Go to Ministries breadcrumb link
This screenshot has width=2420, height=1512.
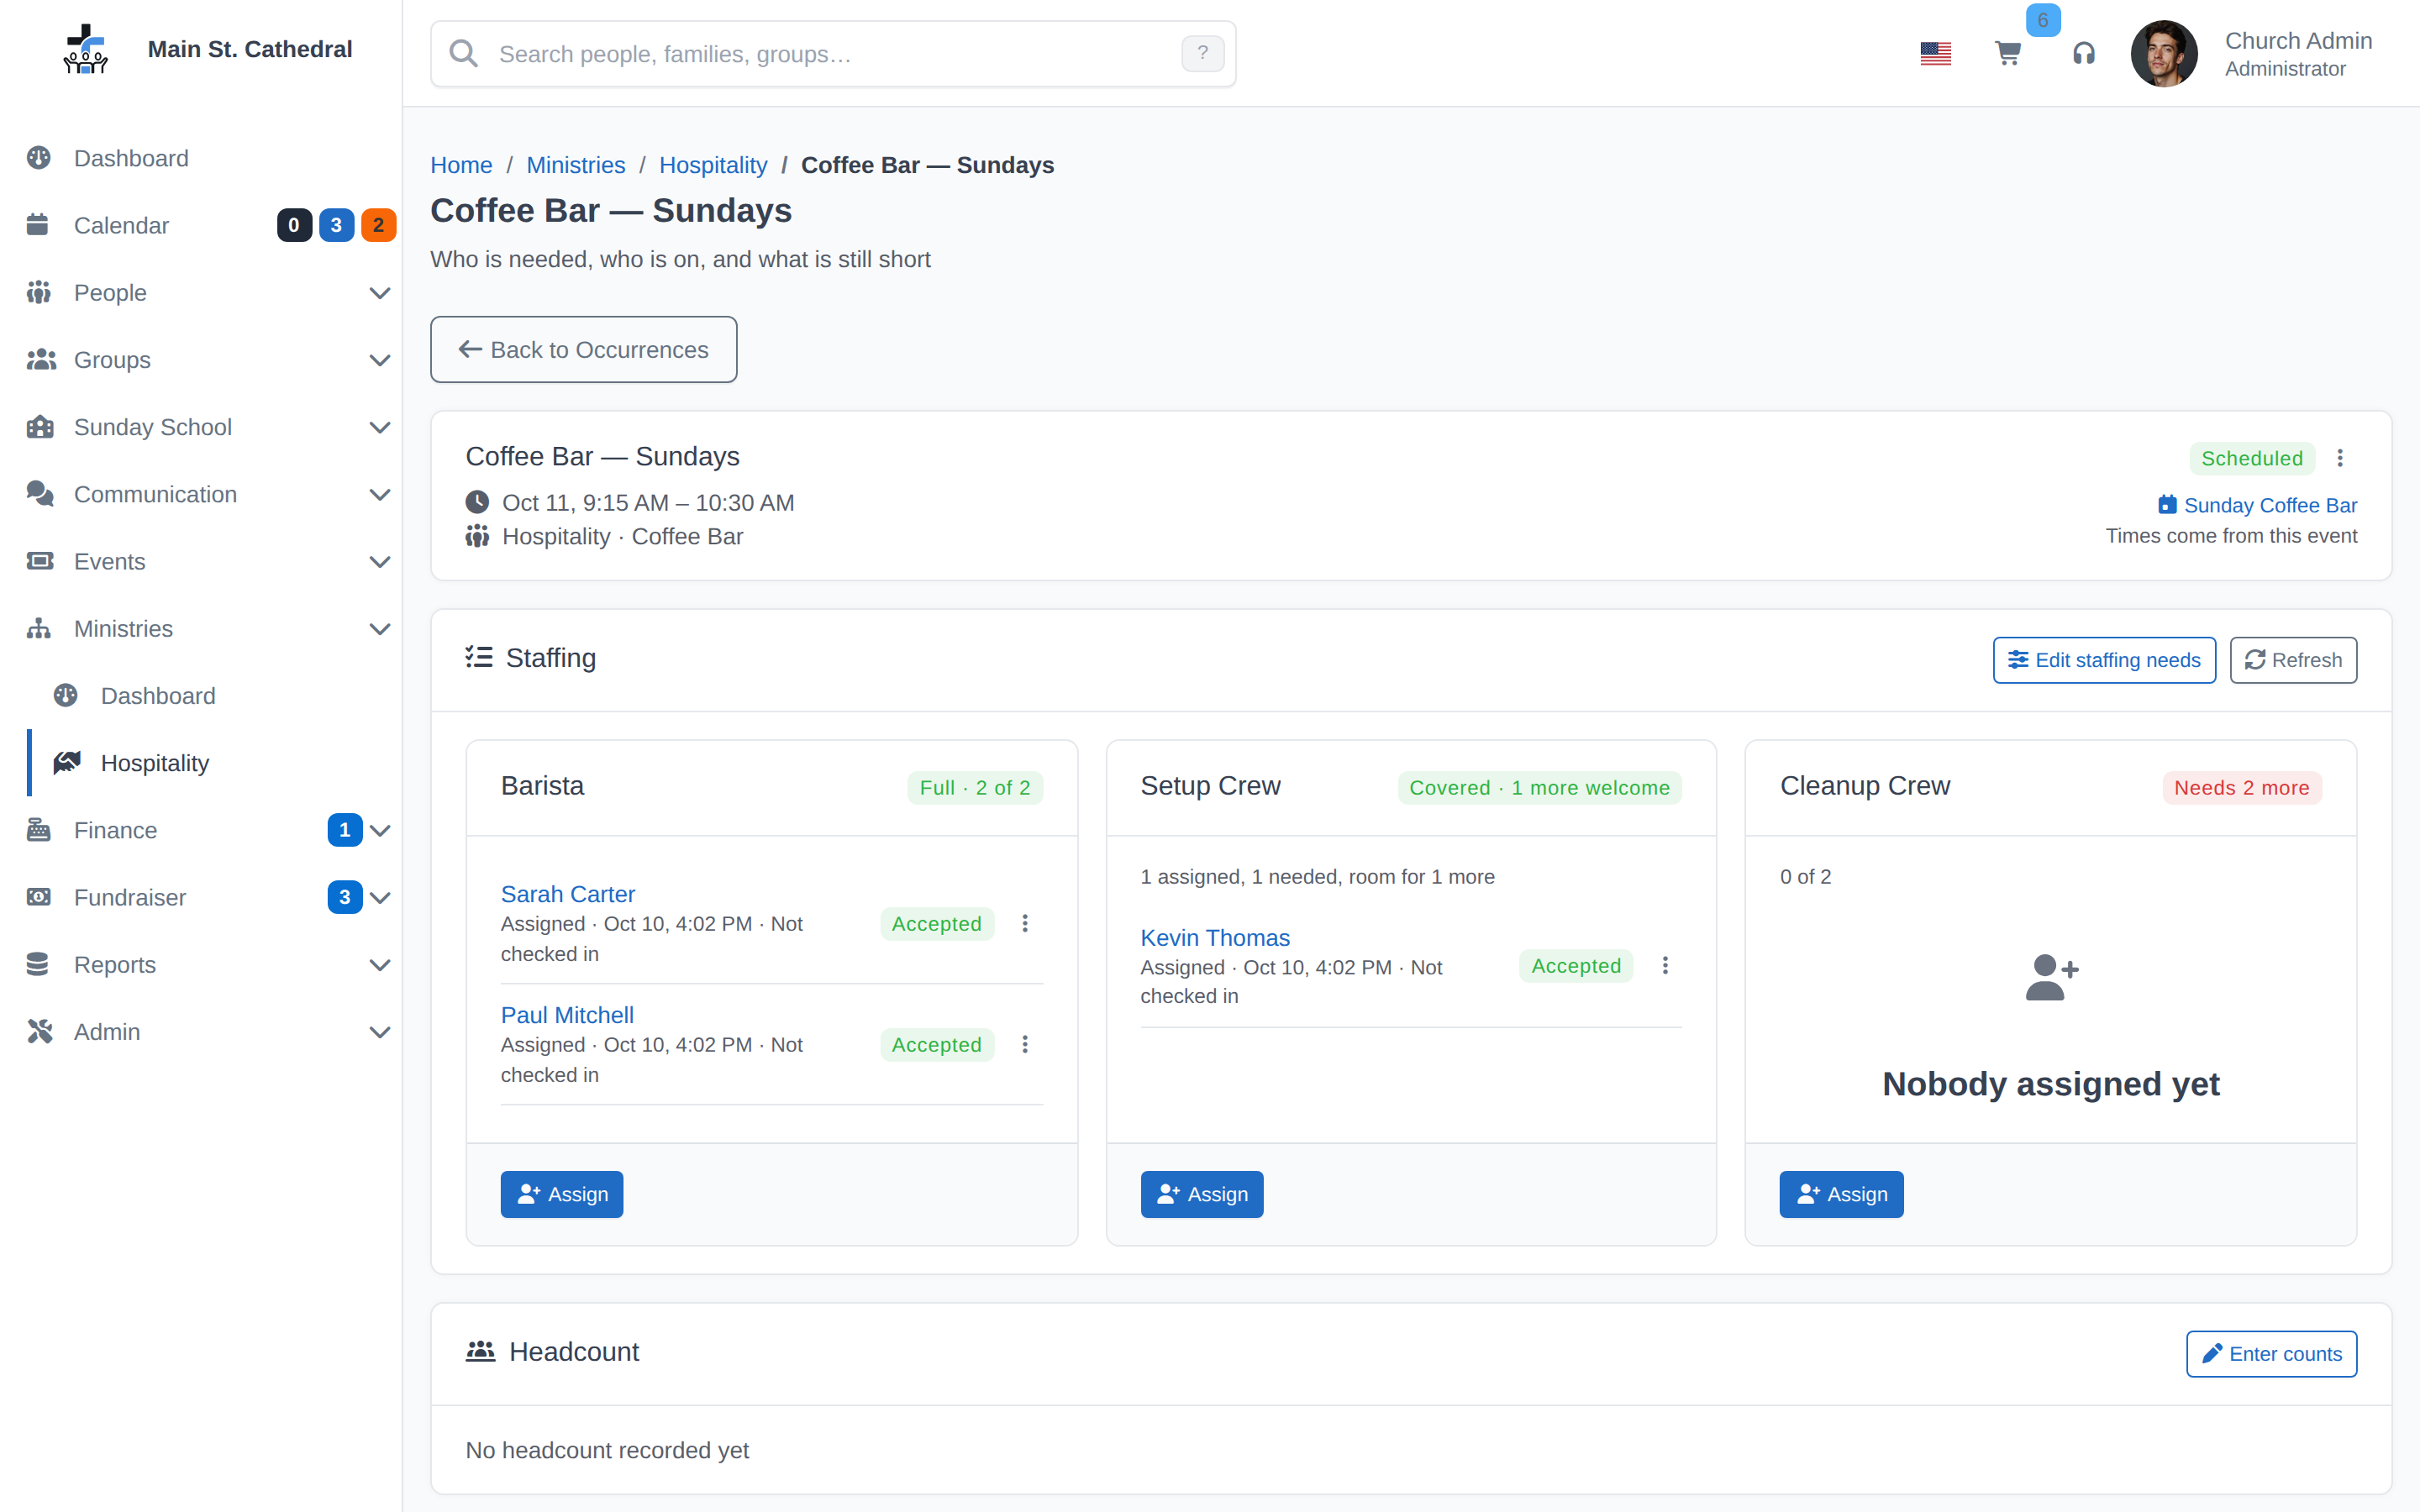pos(575,165)
